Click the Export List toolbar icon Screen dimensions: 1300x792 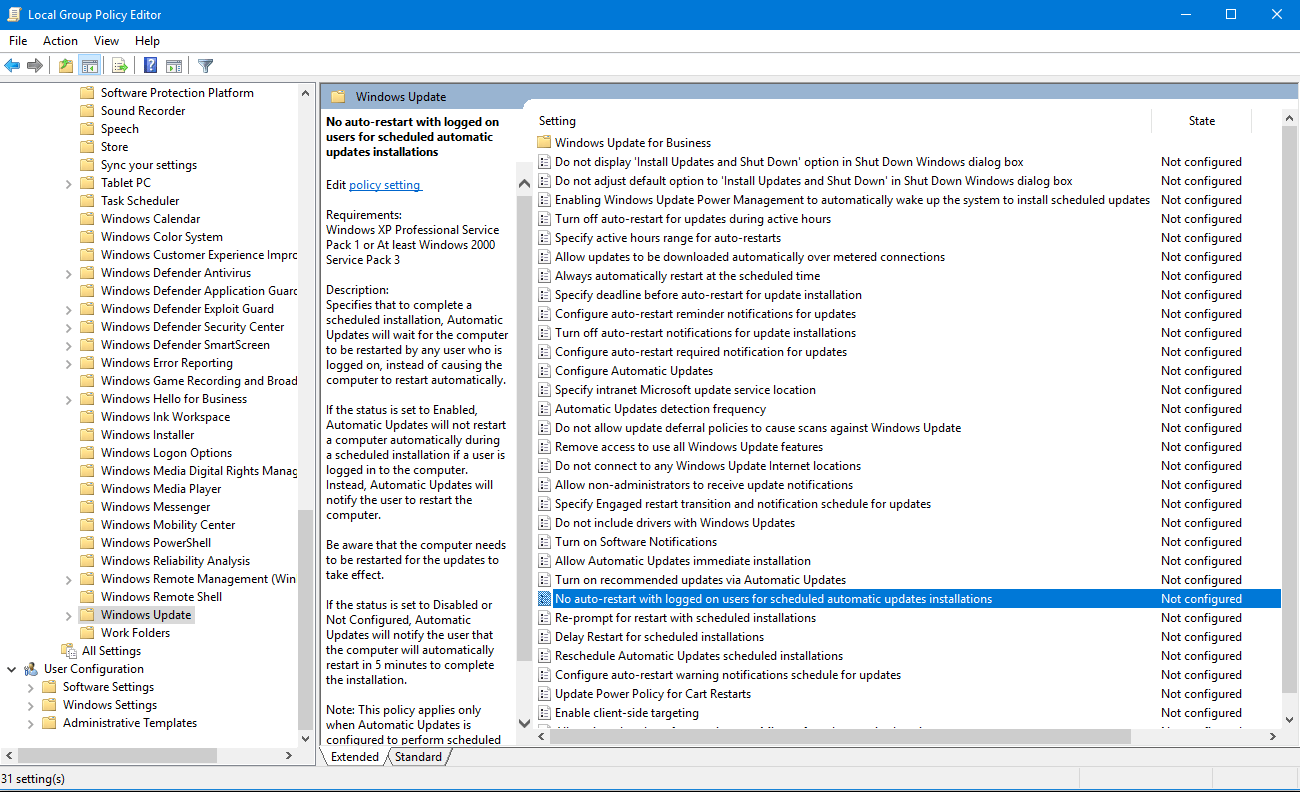click(x=120, y=66)
